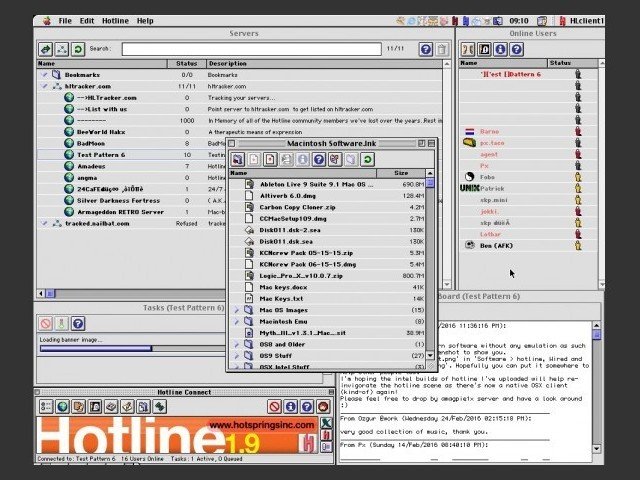
Task: Select Mac Keys.txt in file list
Action: (x=327, y=298)
